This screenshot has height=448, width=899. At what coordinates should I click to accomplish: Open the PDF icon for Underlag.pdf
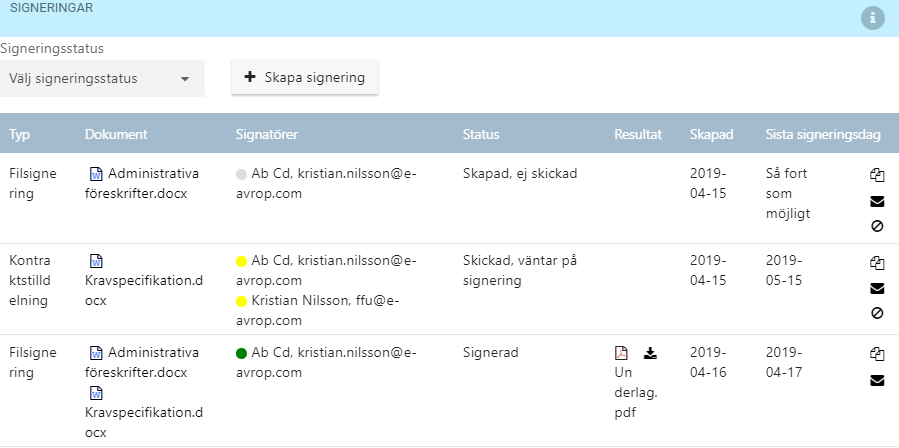[621, 353]
